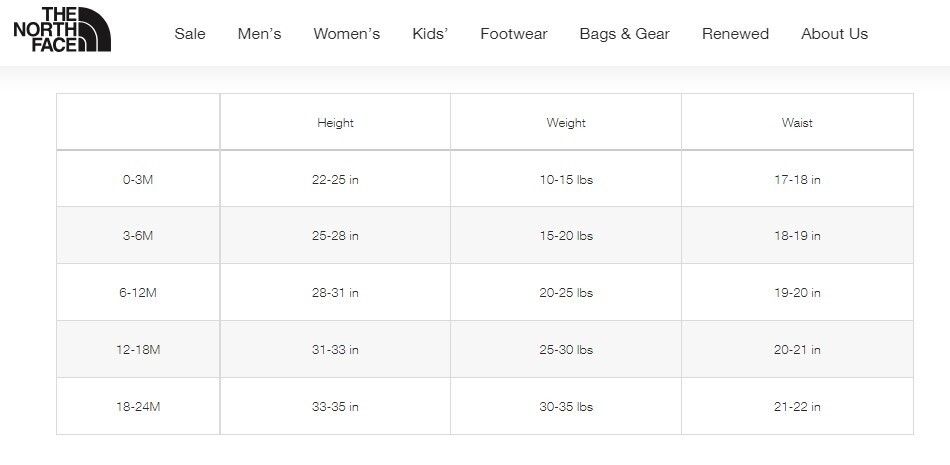
Task: Click the 12-18M size row label
Action: [138, 350]
